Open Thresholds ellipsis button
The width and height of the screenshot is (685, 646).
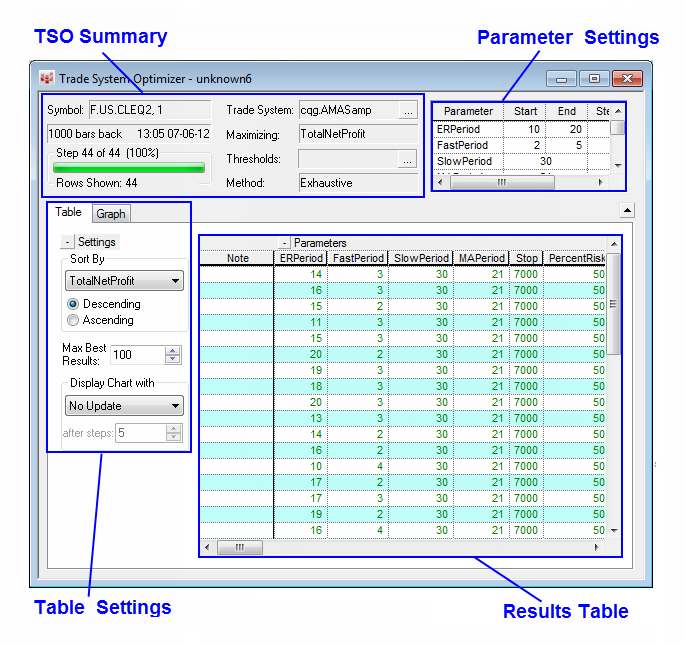pyautogui.click(x=407, y=159)
